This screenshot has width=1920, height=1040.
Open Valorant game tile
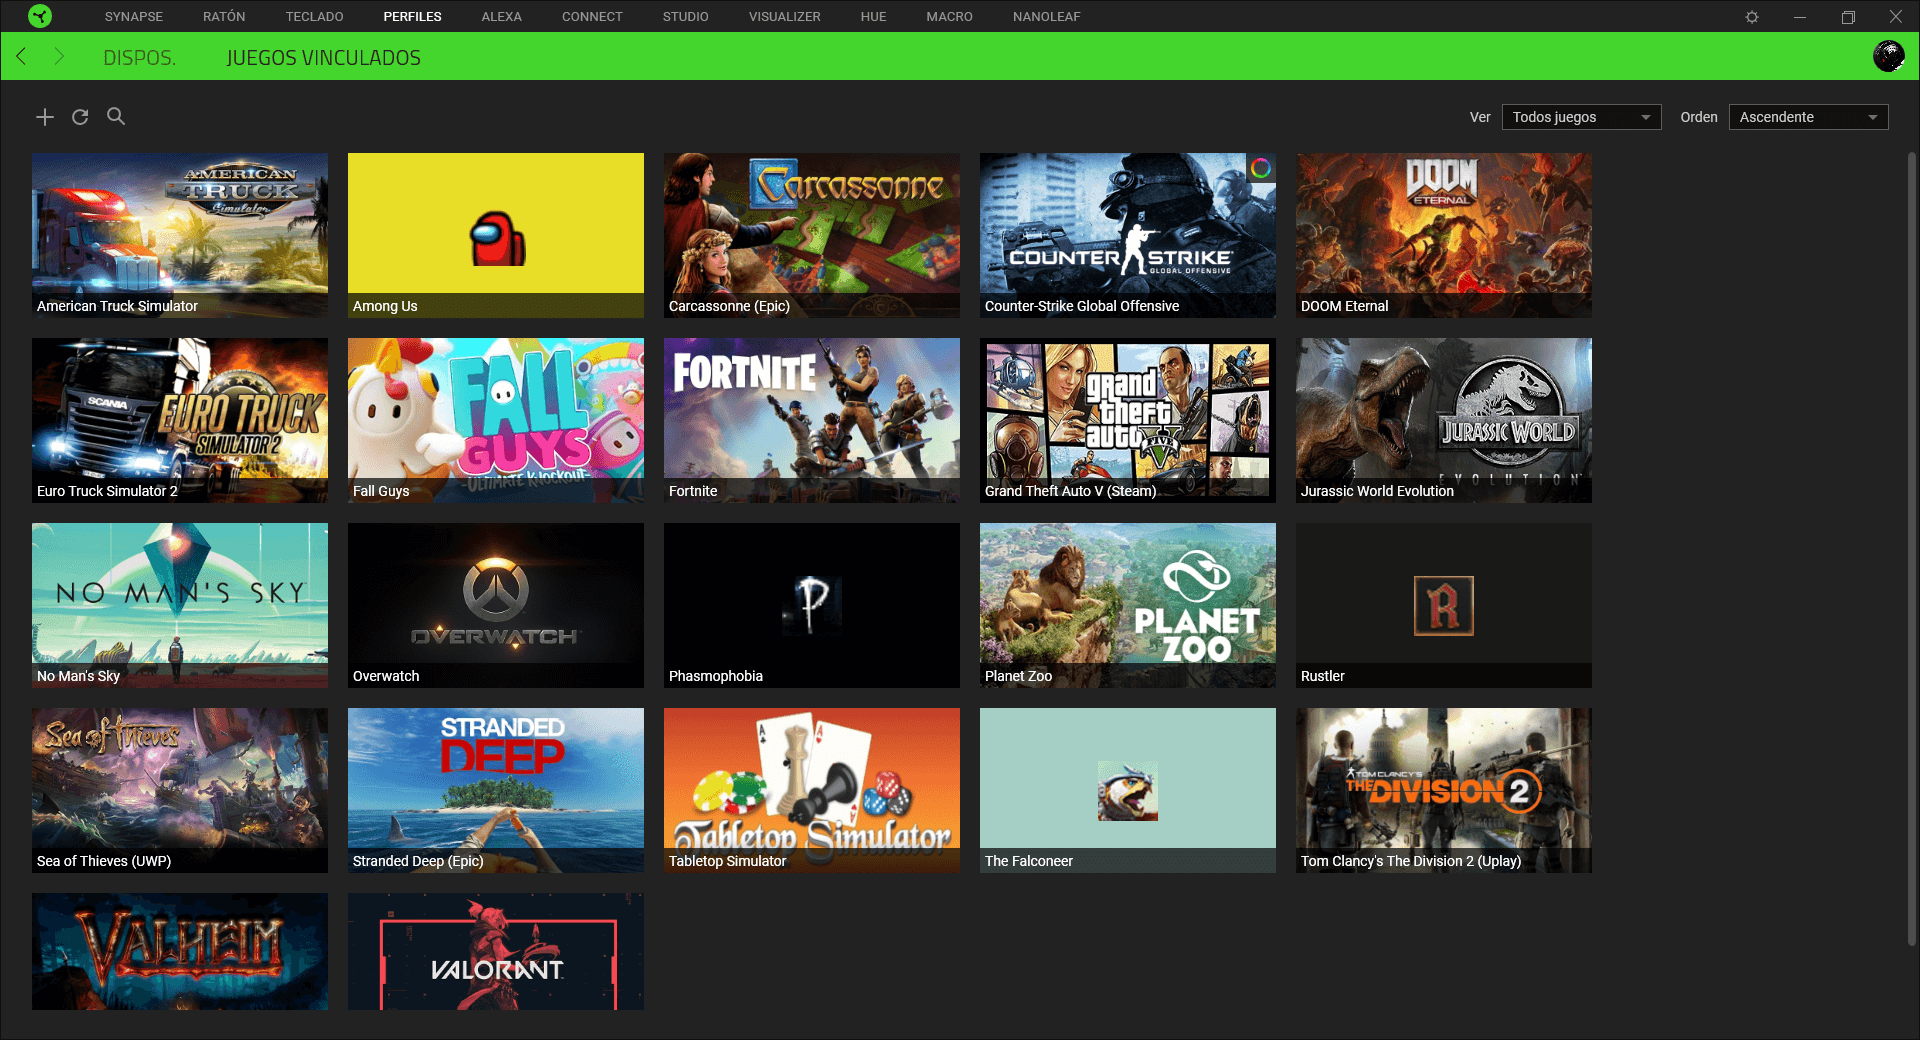496,951
